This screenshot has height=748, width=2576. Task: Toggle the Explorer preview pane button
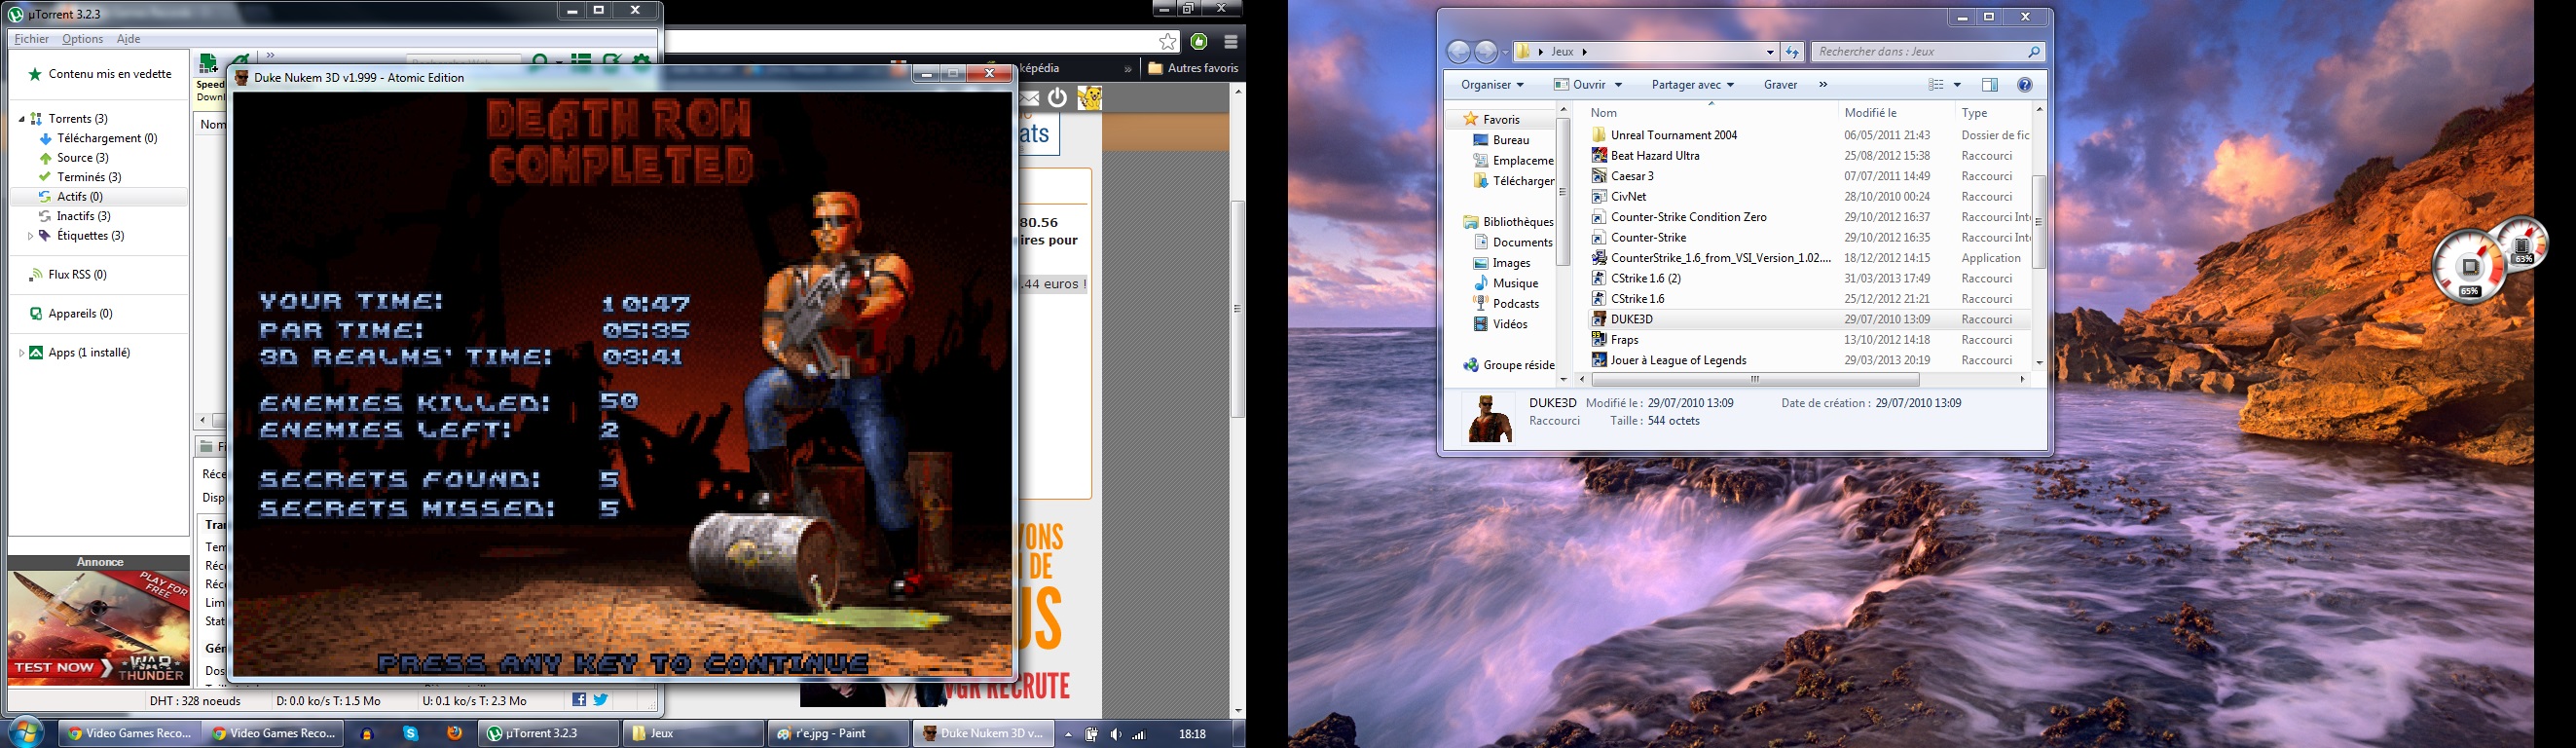click(1989, 85)
